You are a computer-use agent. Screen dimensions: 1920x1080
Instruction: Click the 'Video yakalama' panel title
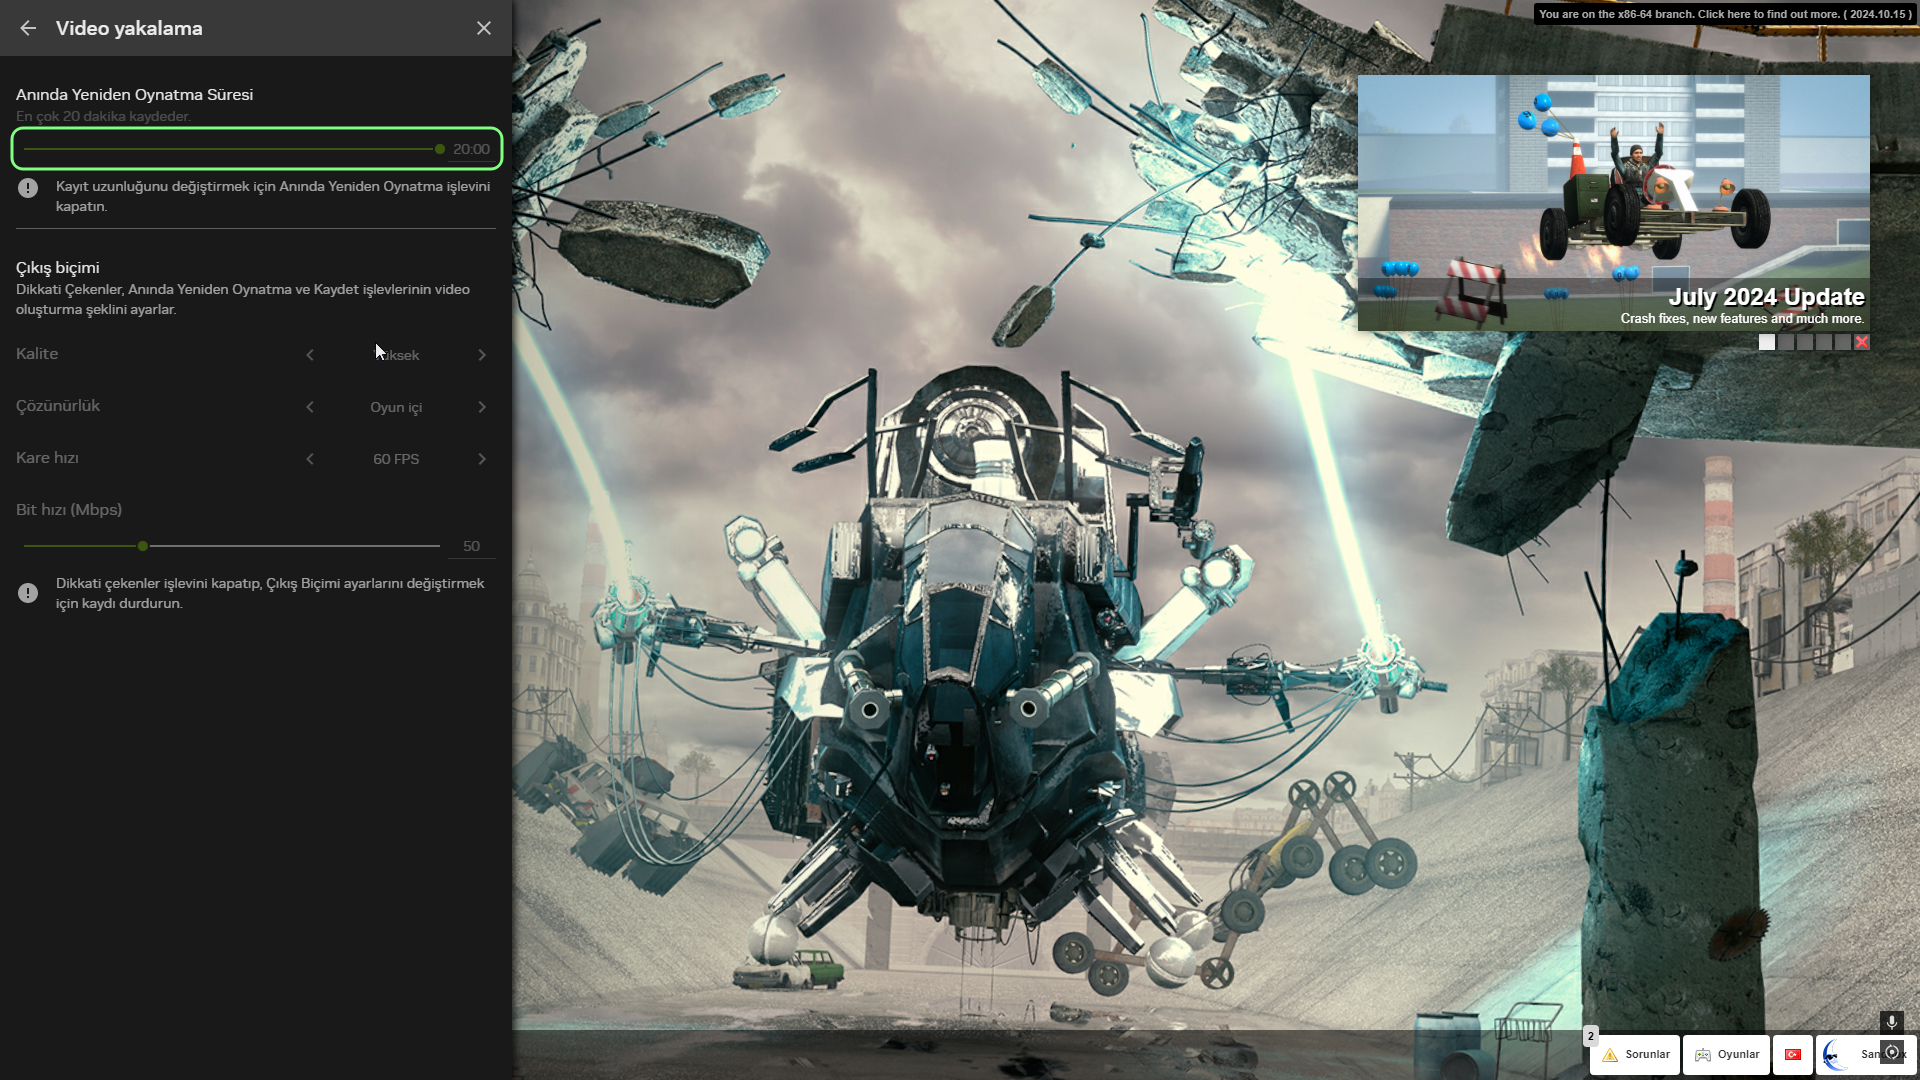point(129,28)
